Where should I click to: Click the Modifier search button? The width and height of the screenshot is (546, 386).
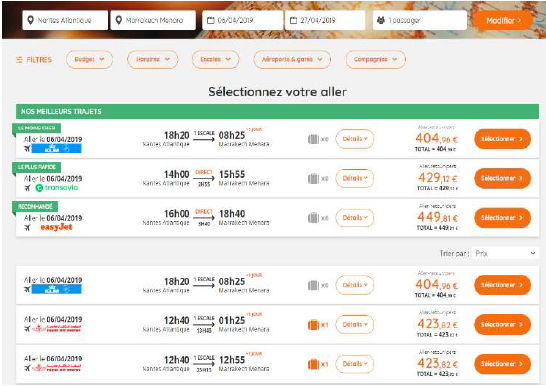(504, 21)
